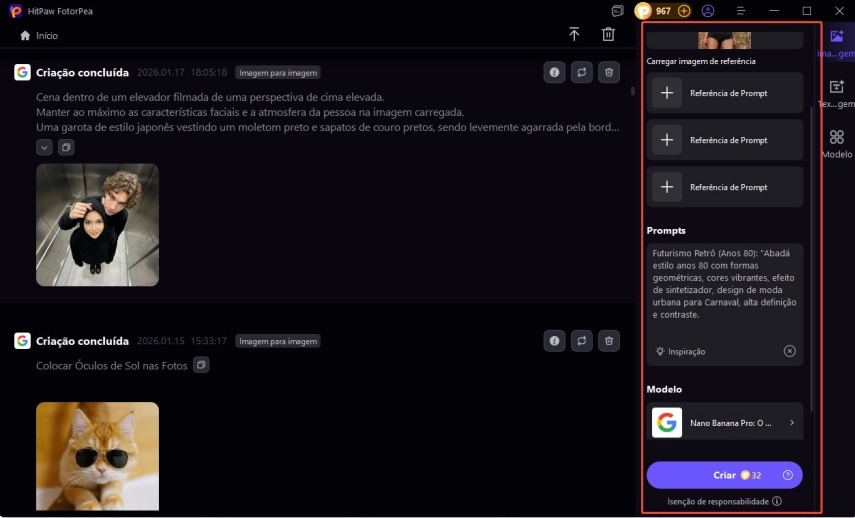Open the feedback chat icon in title bar

pos(617,11)
